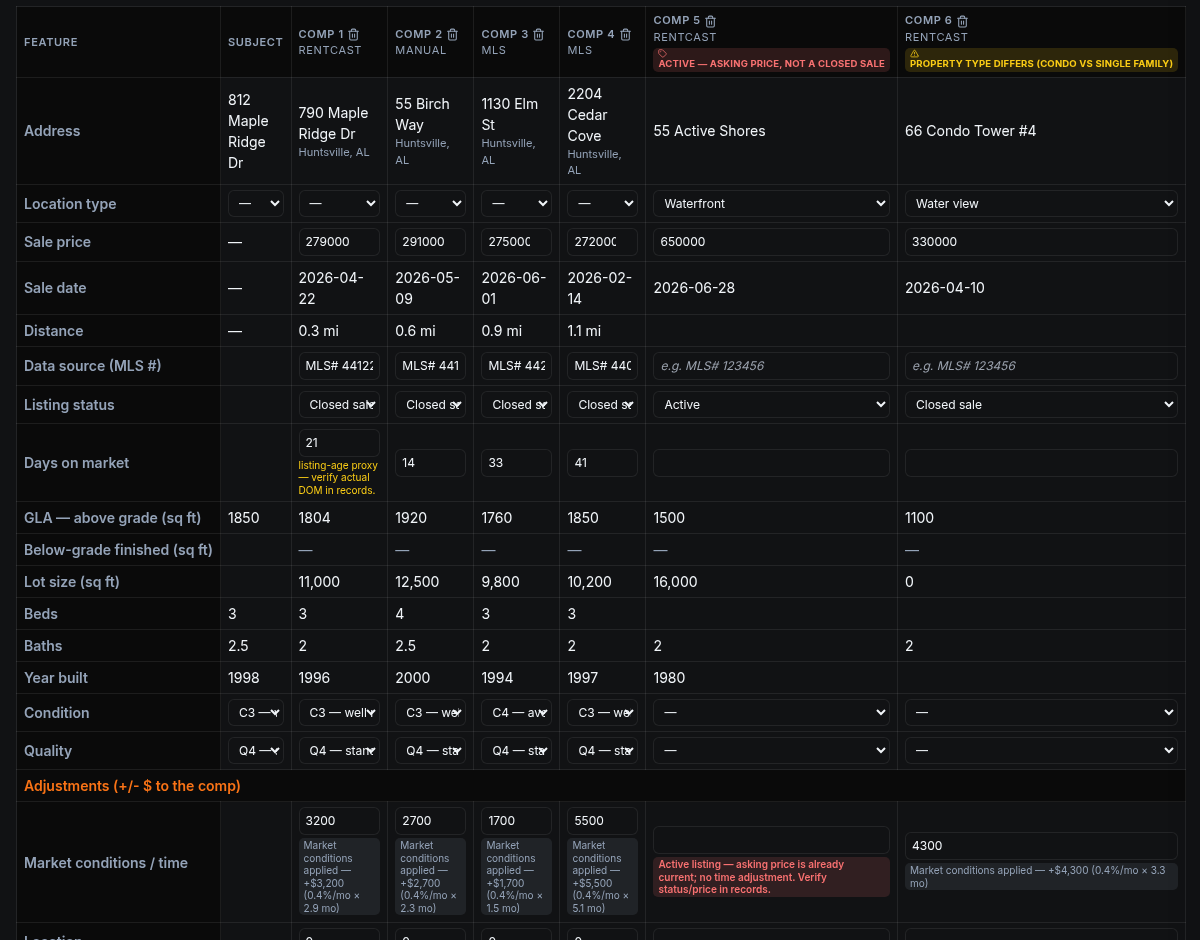Open Comp 5 Waterfront location dropdown
The image size is (1200, 940).
pyautogui.click(x=771, y=204)
